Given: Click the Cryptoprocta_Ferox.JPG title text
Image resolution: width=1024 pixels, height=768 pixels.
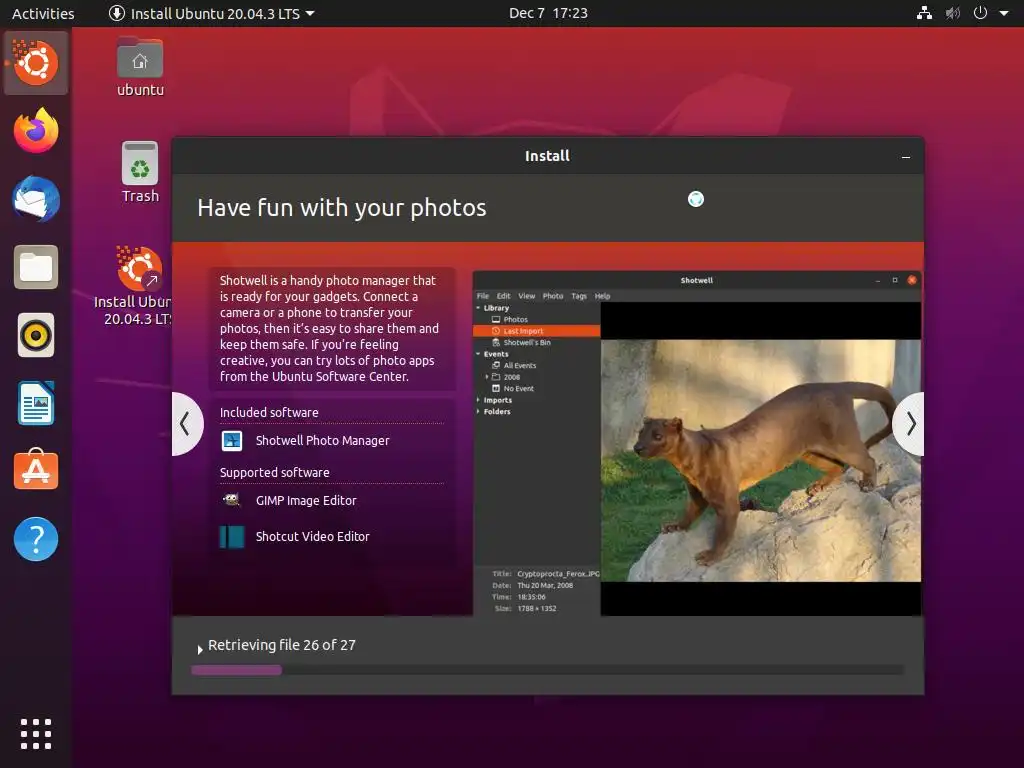Looking at the screenshot, I should pyautogui.click(x=558, y=574).
